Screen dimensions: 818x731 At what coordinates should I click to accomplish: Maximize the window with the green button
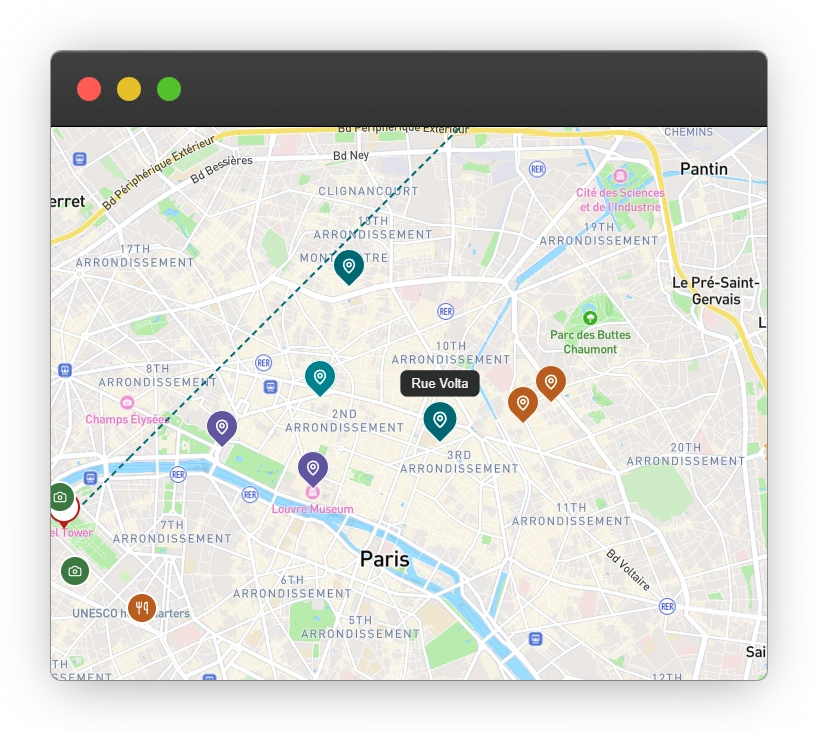tap(169, 89)
